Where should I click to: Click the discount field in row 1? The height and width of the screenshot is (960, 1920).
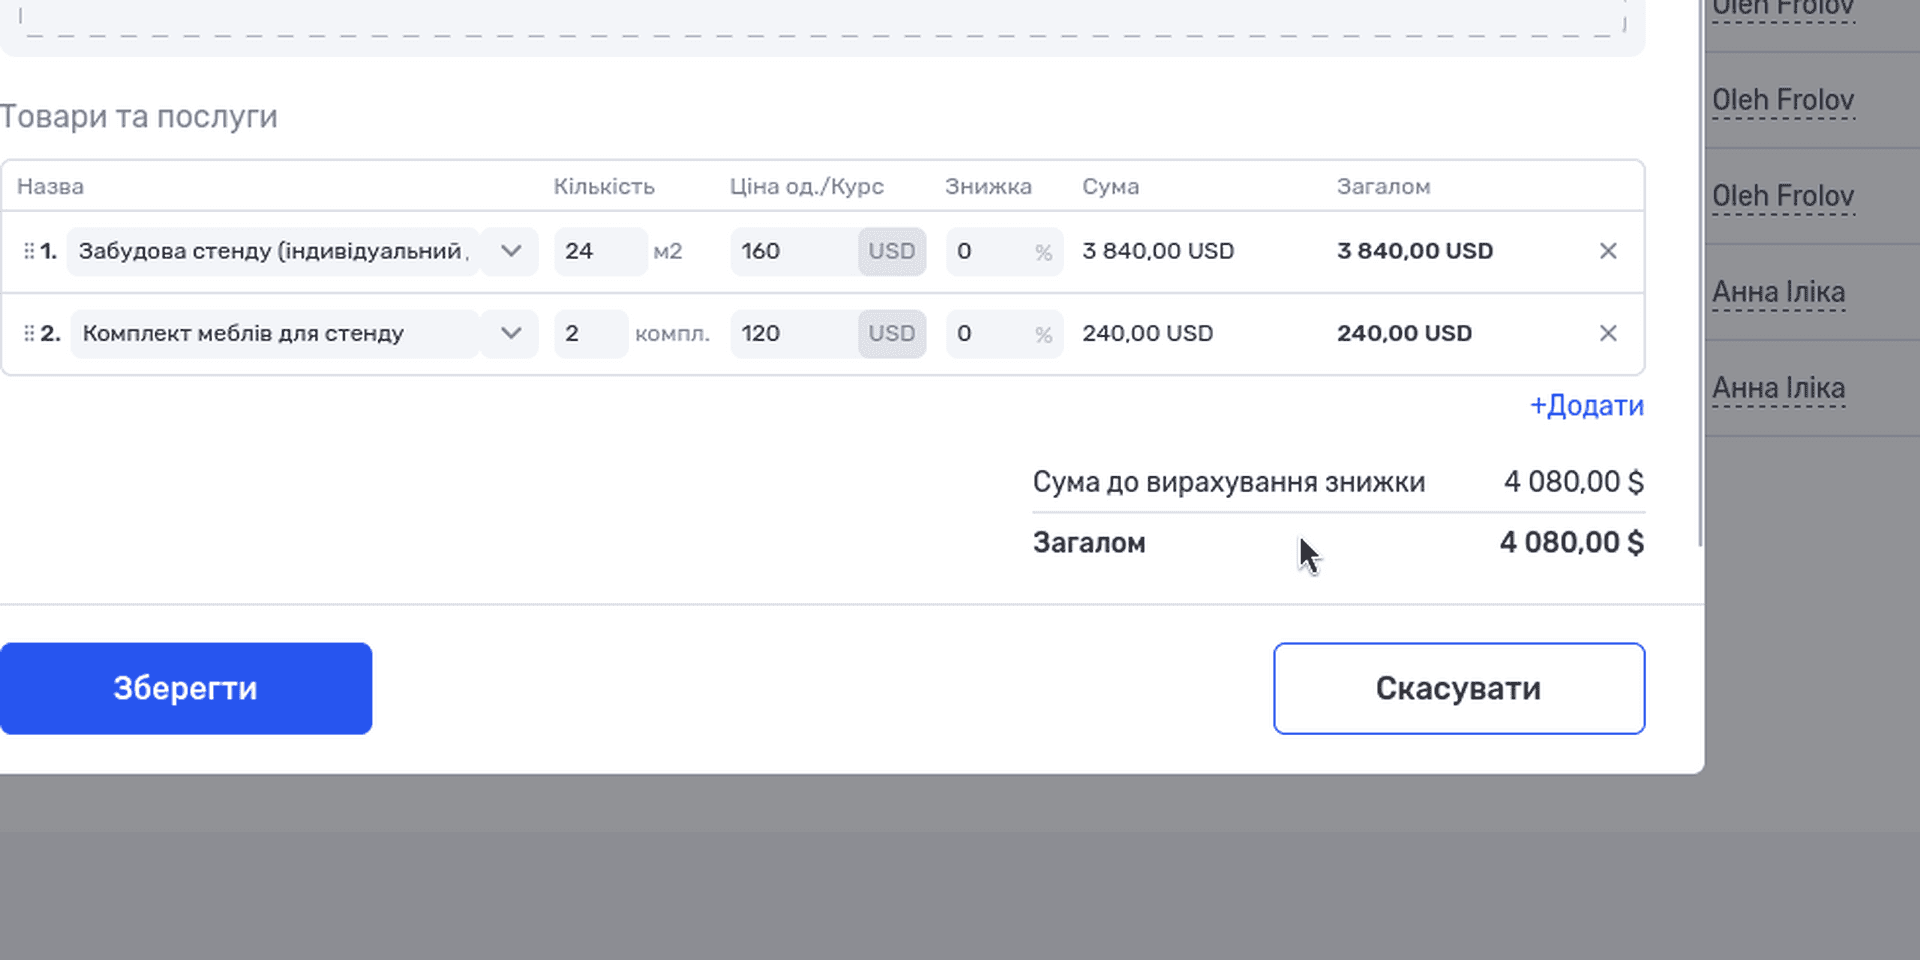coord(1004,251)
